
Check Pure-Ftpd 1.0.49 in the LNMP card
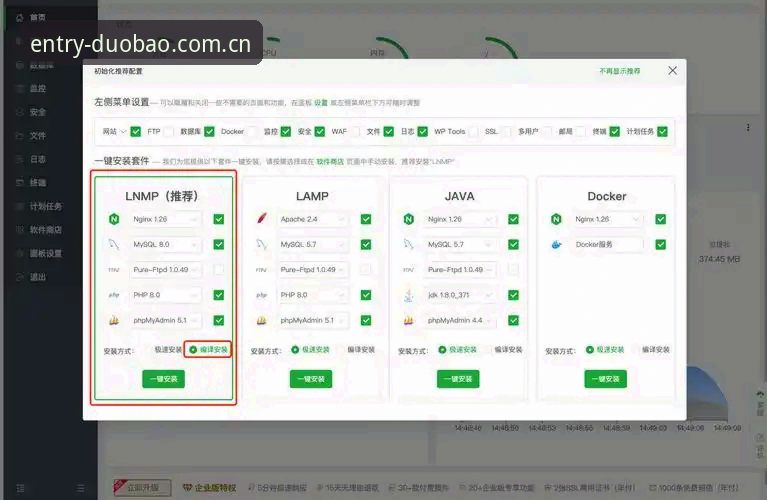click(x=219, y=270)
